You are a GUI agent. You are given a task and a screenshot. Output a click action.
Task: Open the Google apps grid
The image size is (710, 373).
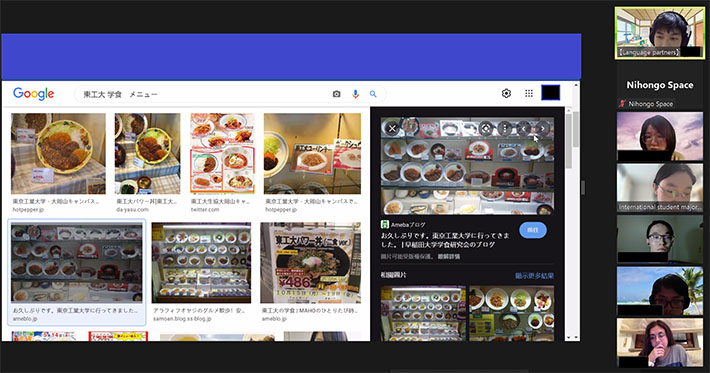(x=528, y=93)
